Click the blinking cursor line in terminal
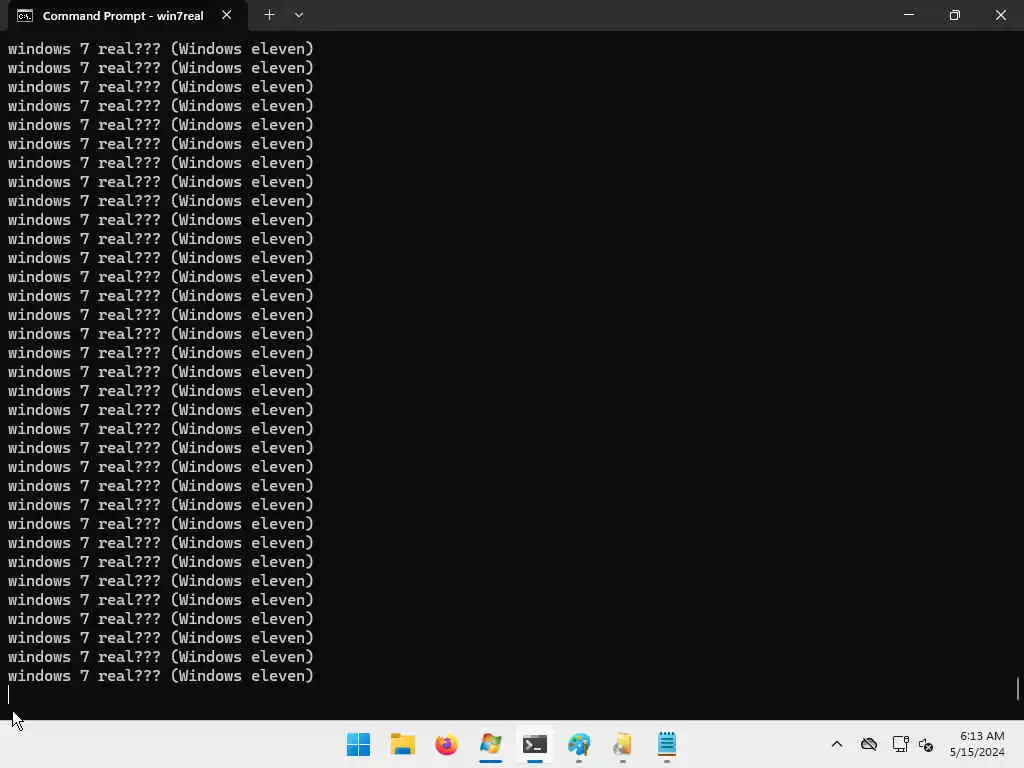 tap(9, 695)
